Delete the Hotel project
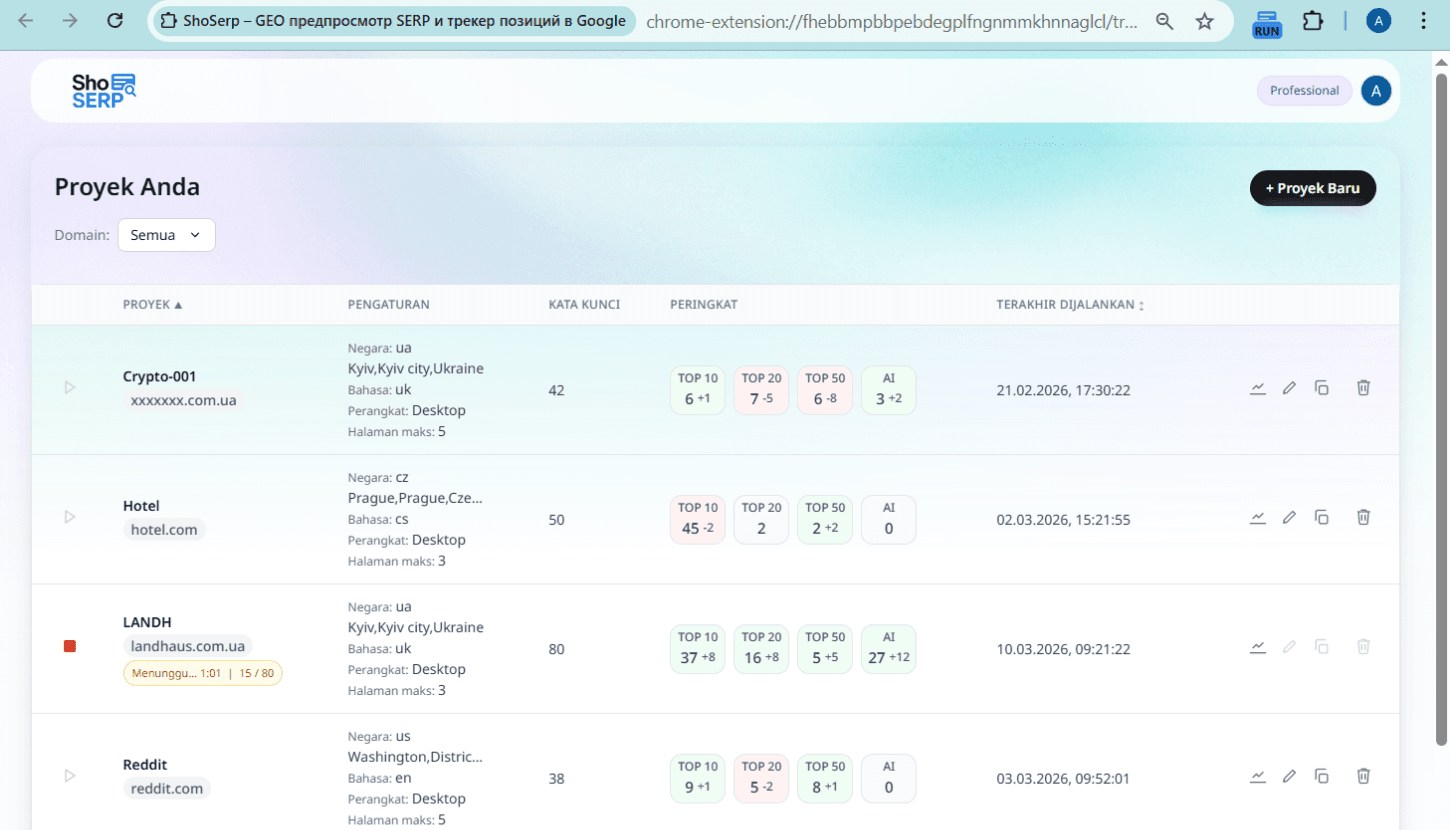Image resolution: width=1450 pixels, height=830 pixels. click(1363, 517)
